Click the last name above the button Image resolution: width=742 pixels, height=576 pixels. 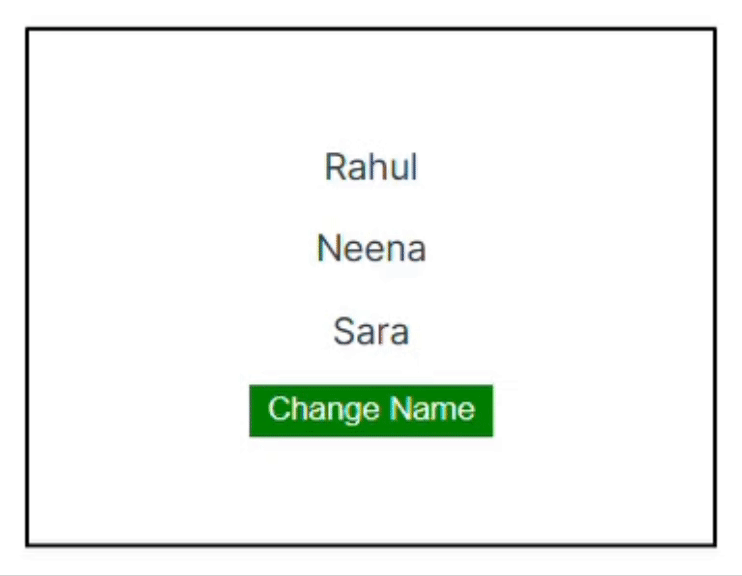[371, 331]
